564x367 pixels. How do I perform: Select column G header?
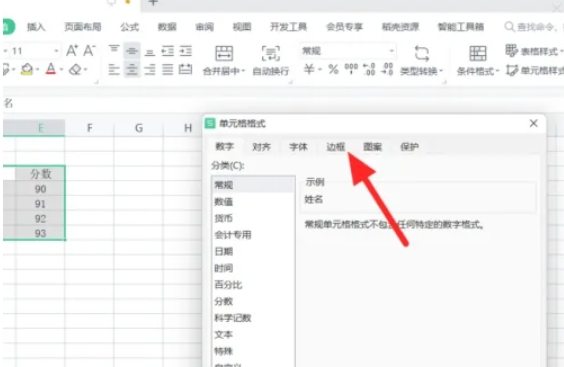click(138, 128)
